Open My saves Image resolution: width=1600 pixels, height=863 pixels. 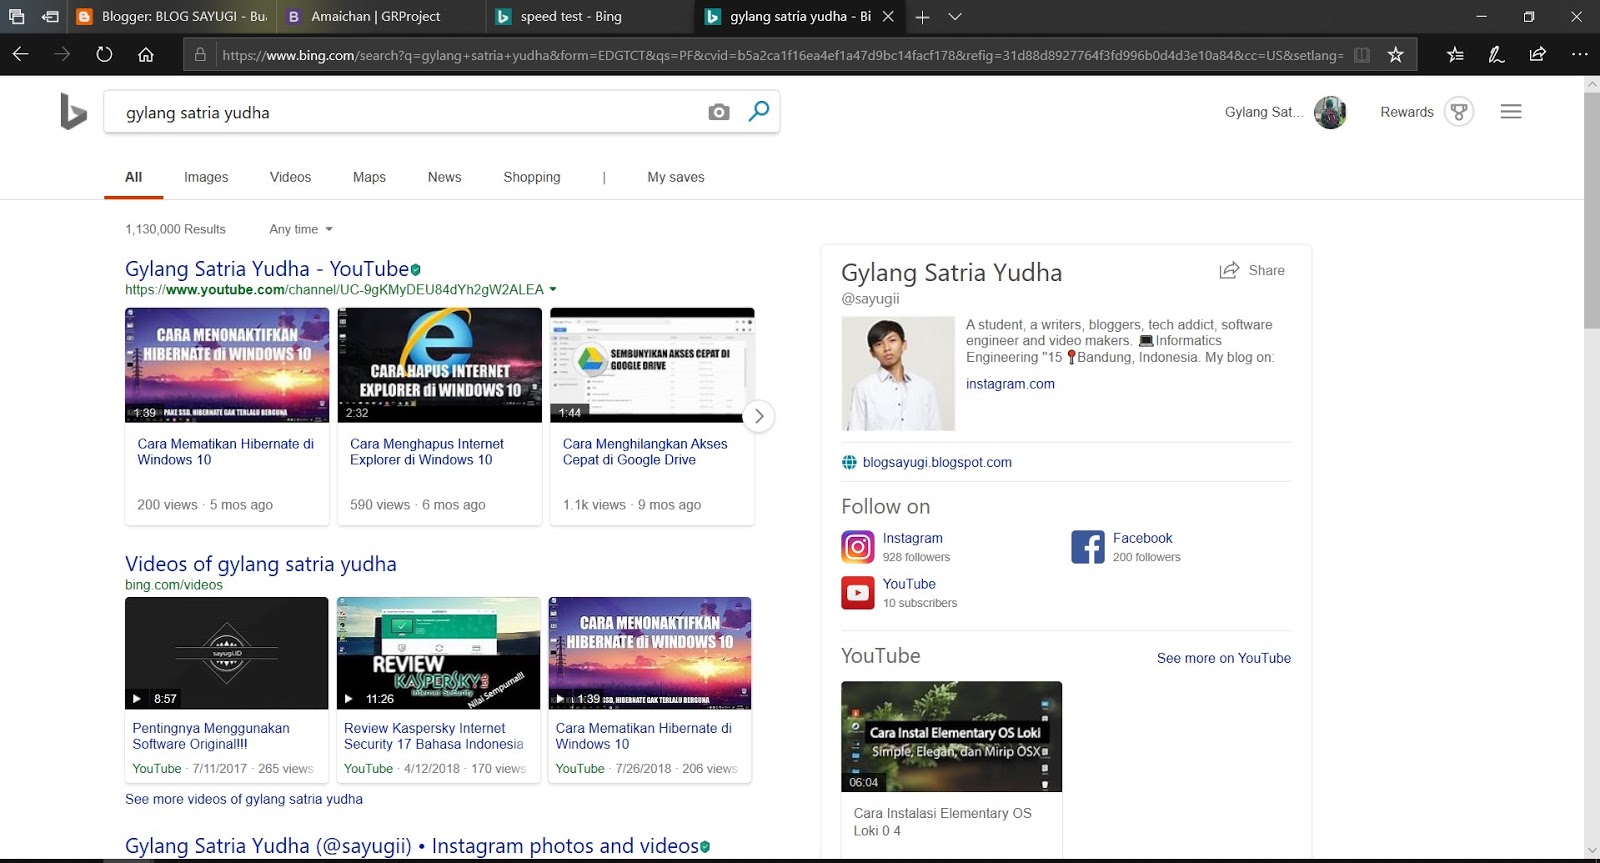coord(676,177)
